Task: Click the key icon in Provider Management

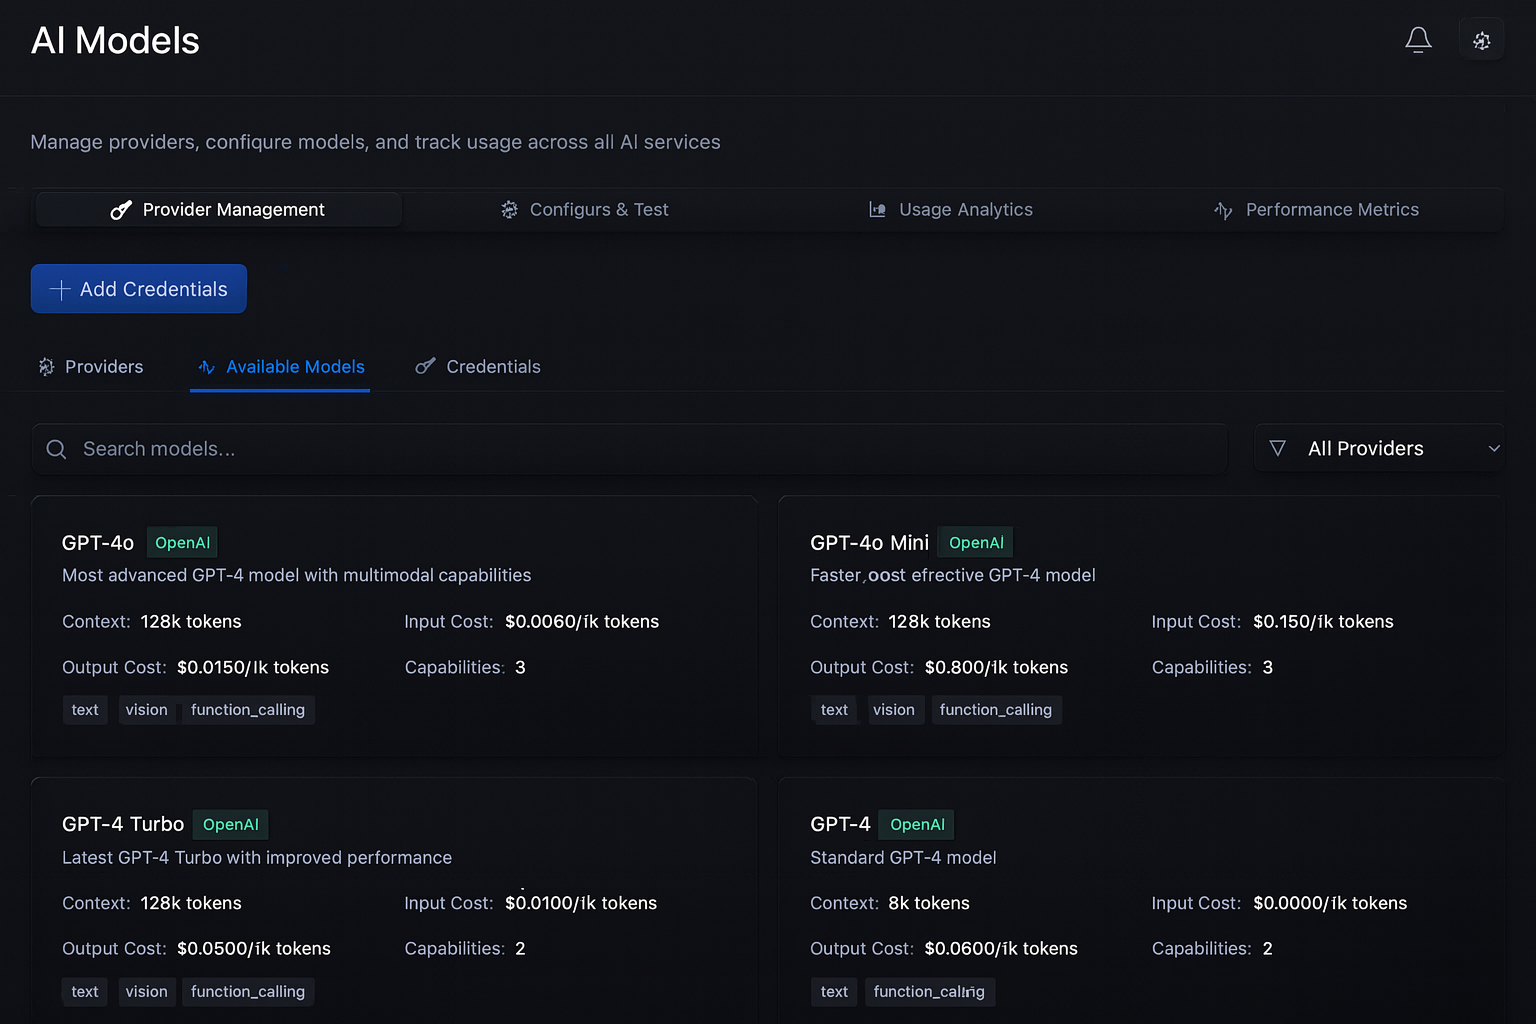Action: point(121,210)
